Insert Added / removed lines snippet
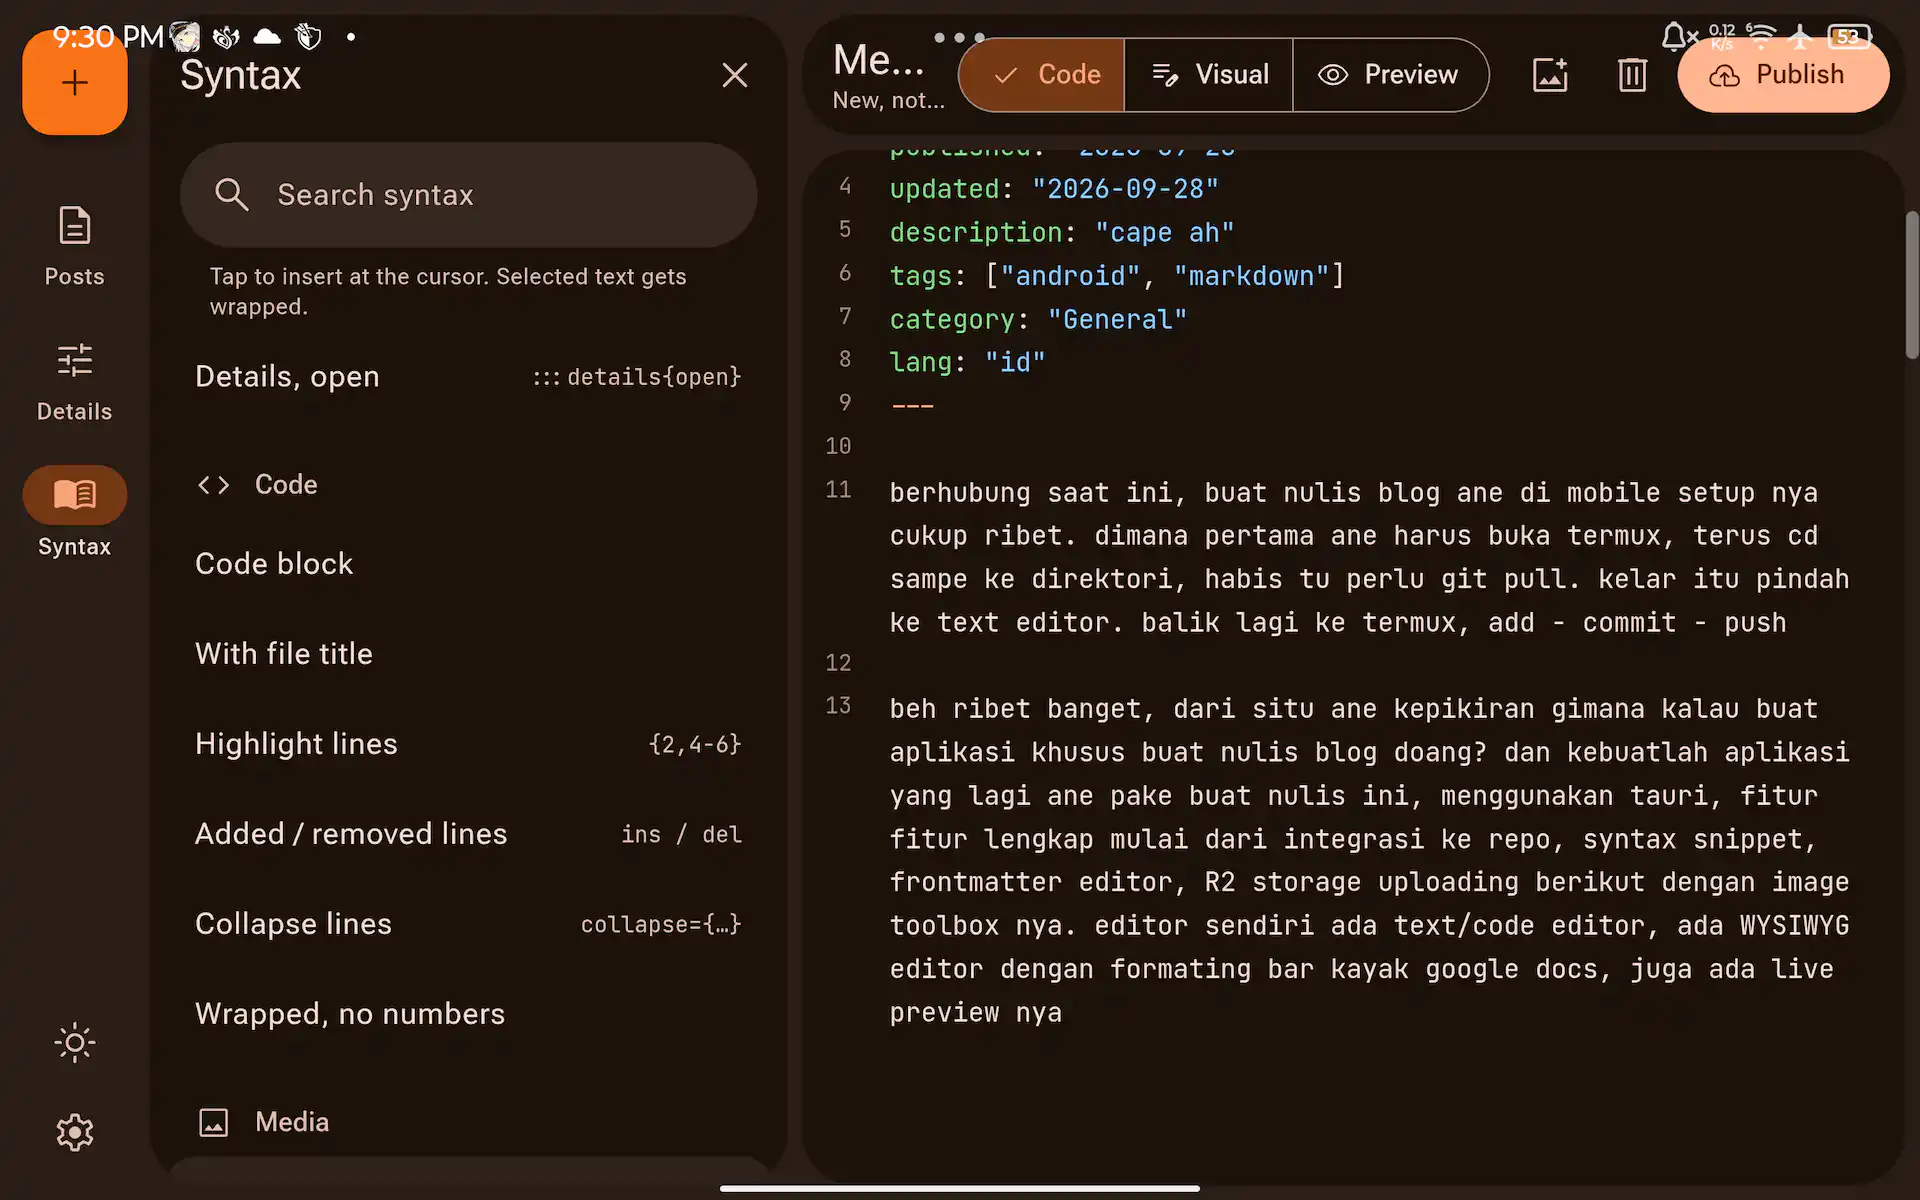This screenshot has width=1920, height=1200. (x=468, y=834)
